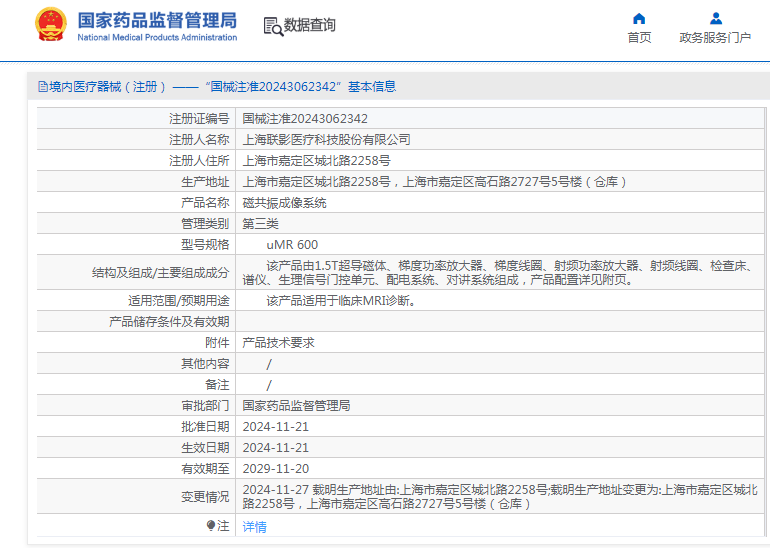The width and height of the screenshot is (770, 548).
Task: Click the 政务服务门户 person icon
Action: (x=715, y=18)
